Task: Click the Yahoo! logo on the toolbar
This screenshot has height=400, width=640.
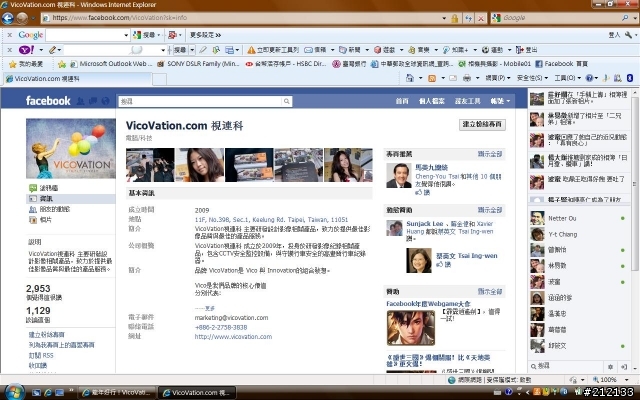Action: point(27,50)
